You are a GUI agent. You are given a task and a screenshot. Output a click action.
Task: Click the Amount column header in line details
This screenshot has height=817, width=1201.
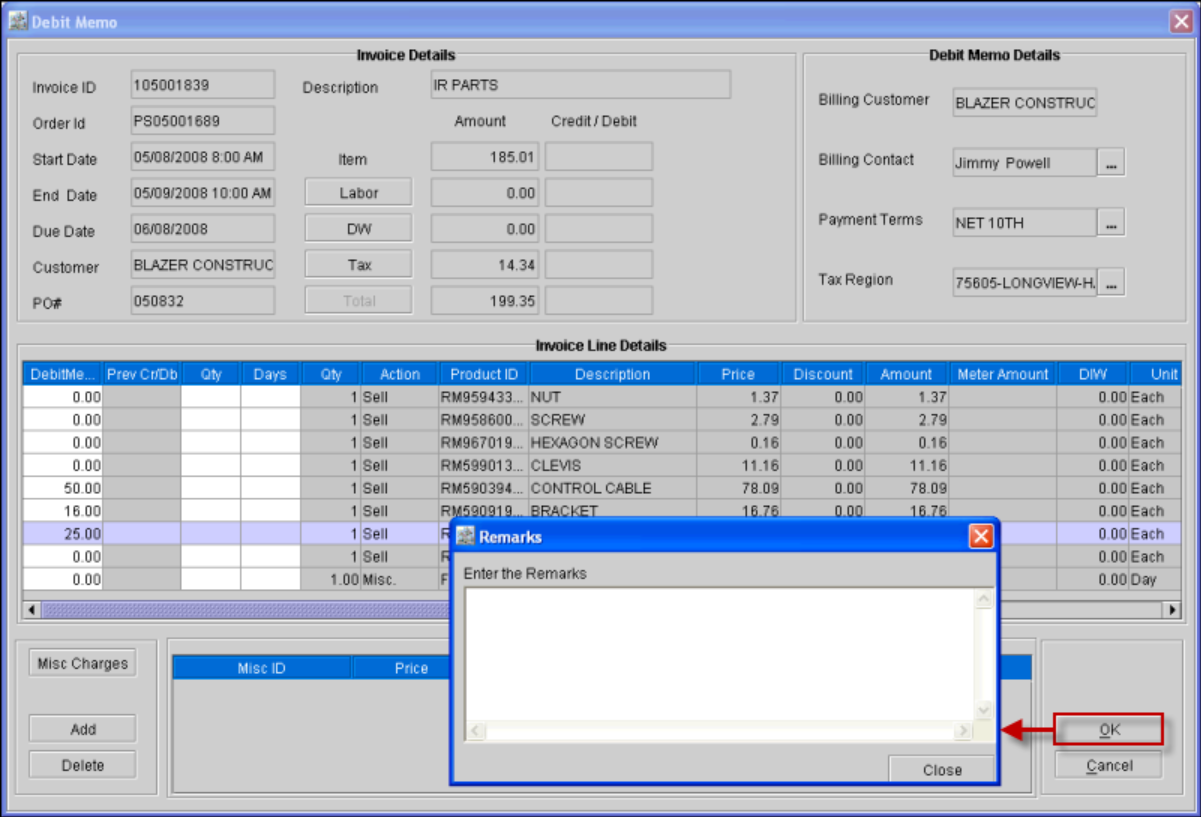tap(906, 374)
